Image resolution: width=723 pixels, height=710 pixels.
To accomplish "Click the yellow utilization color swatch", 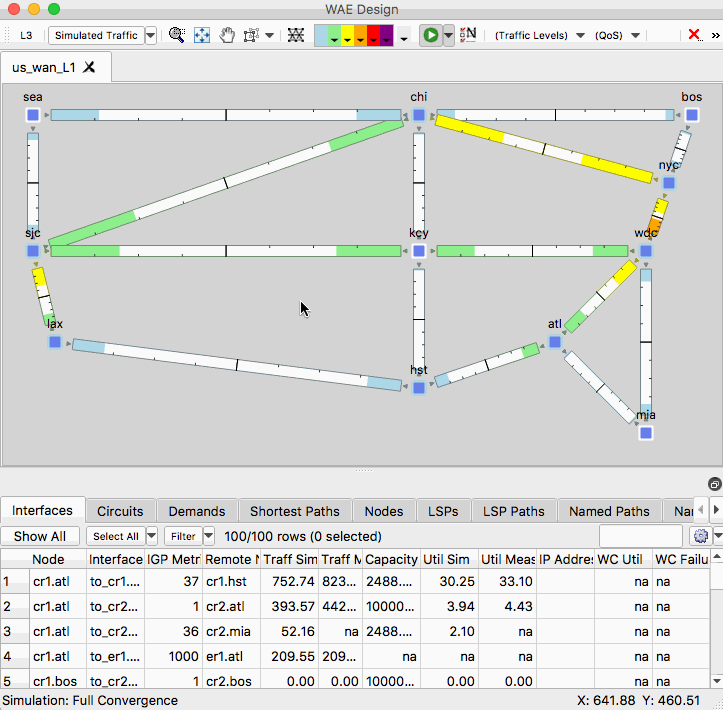I will pos(348,36).
